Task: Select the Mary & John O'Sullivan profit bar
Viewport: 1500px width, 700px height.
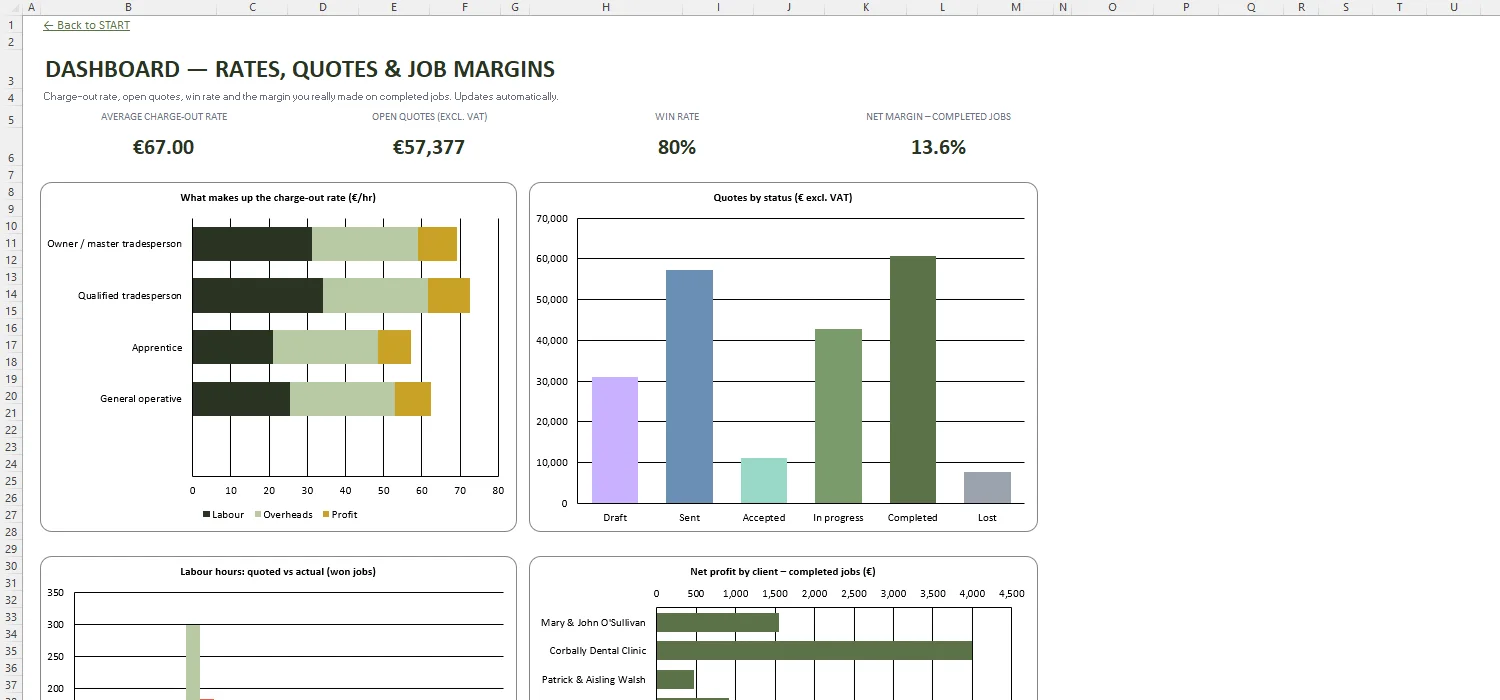Action: (x=717, y=622)
